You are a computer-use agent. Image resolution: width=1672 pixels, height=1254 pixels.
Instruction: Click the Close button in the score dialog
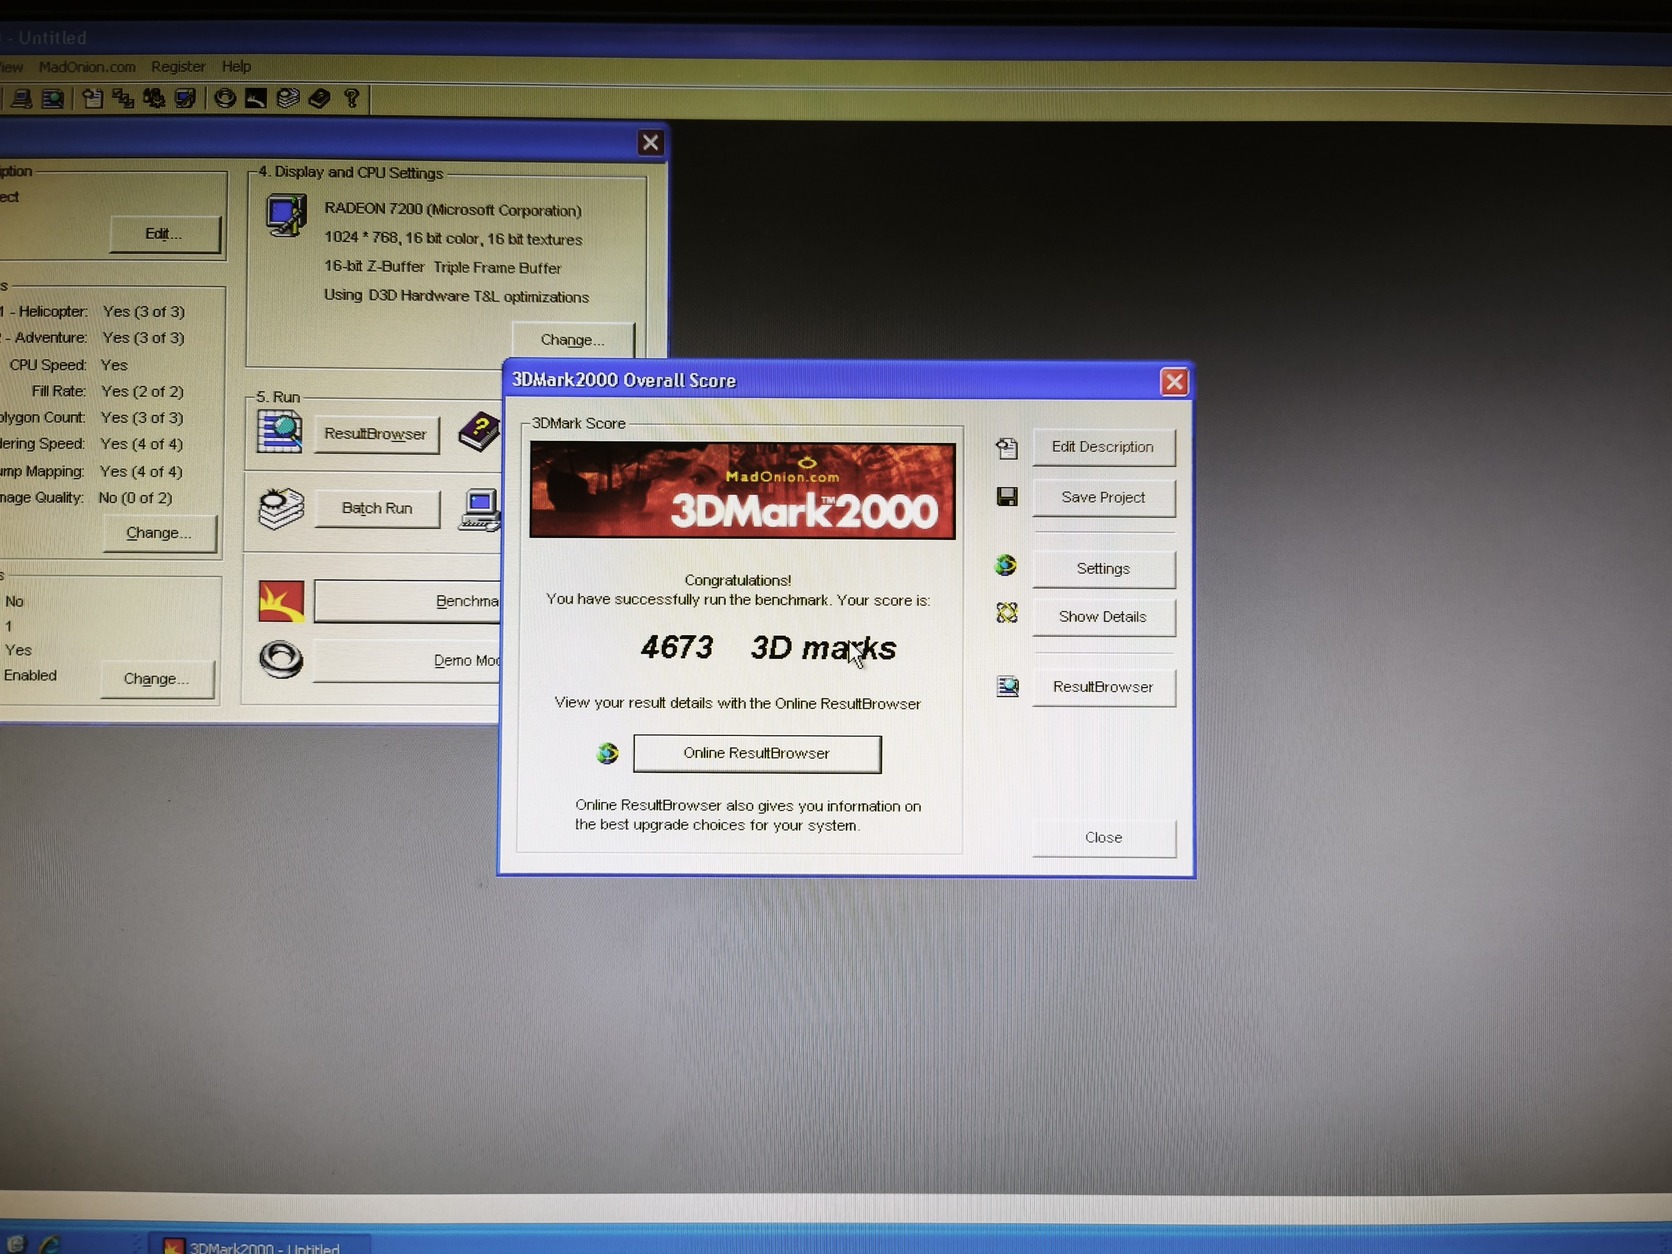click(1103, 838)
